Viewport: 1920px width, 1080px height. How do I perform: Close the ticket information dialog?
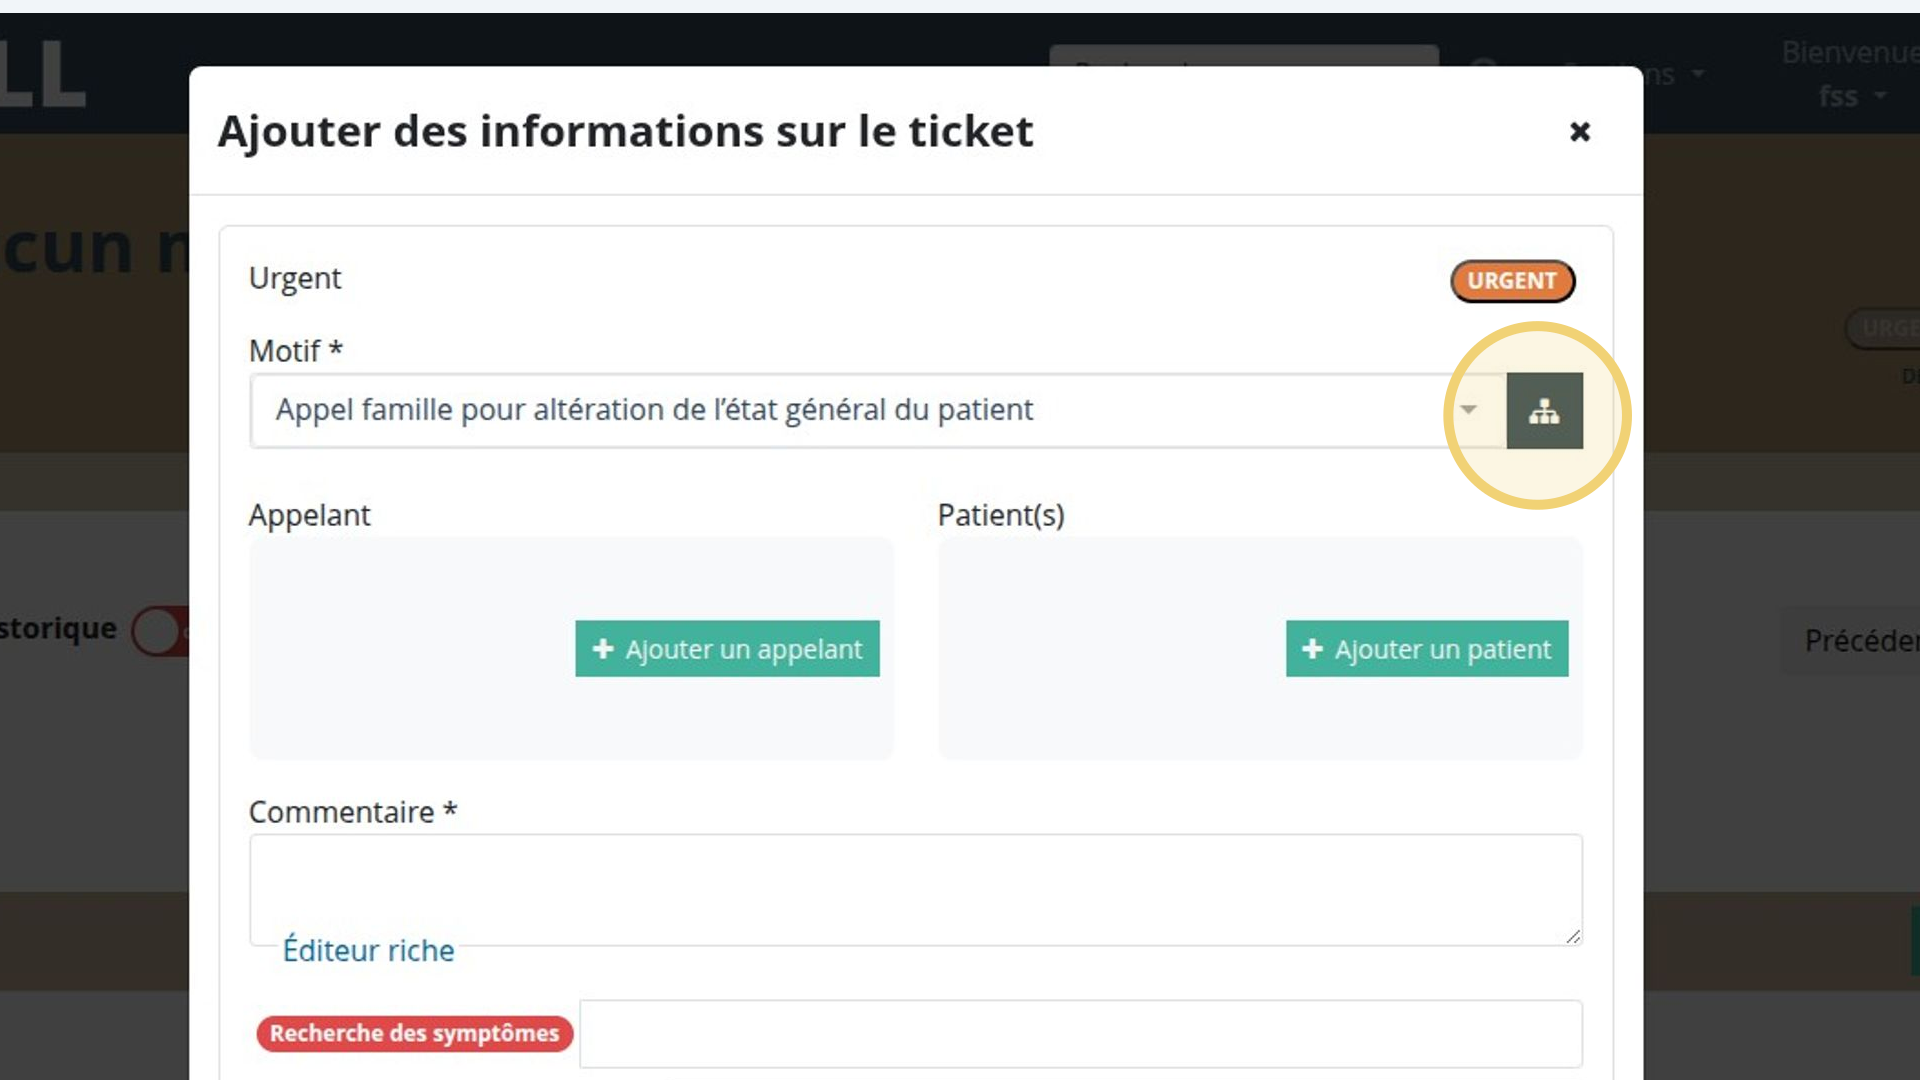click(x=1580, y=132)
